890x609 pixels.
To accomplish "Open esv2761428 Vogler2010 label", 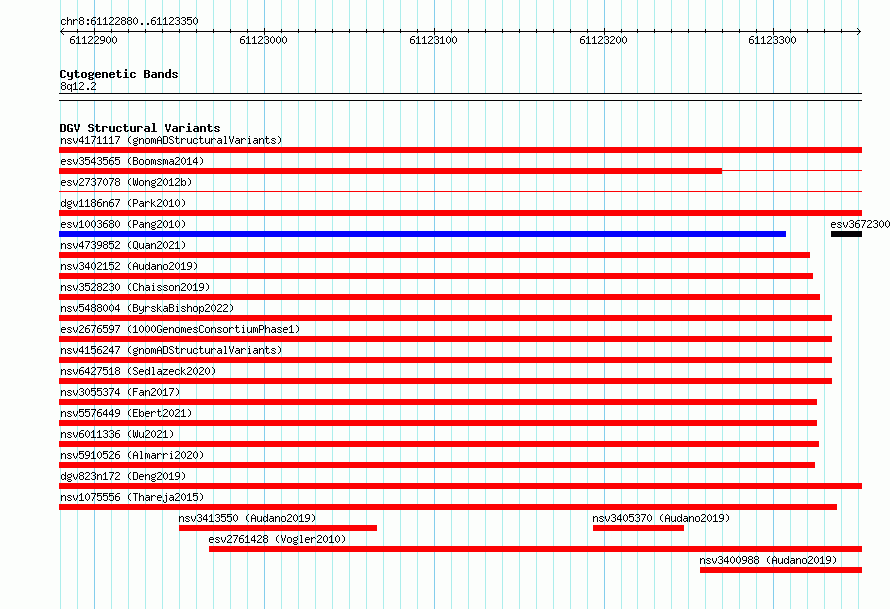I will click(277, 539).
